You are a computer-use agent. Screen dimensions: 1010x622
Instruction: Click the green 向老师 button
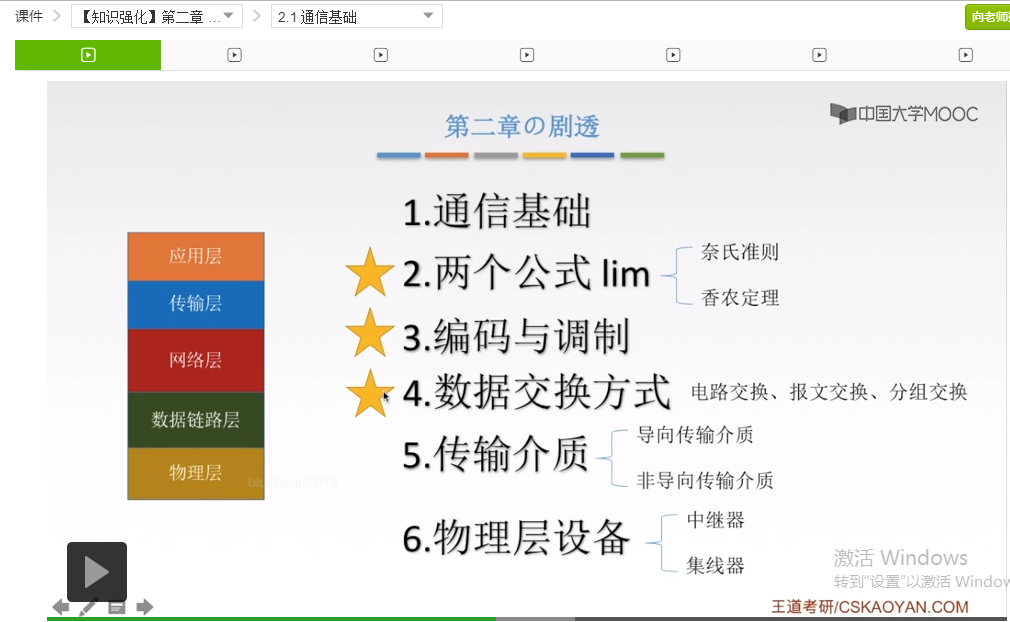(987, 17)
